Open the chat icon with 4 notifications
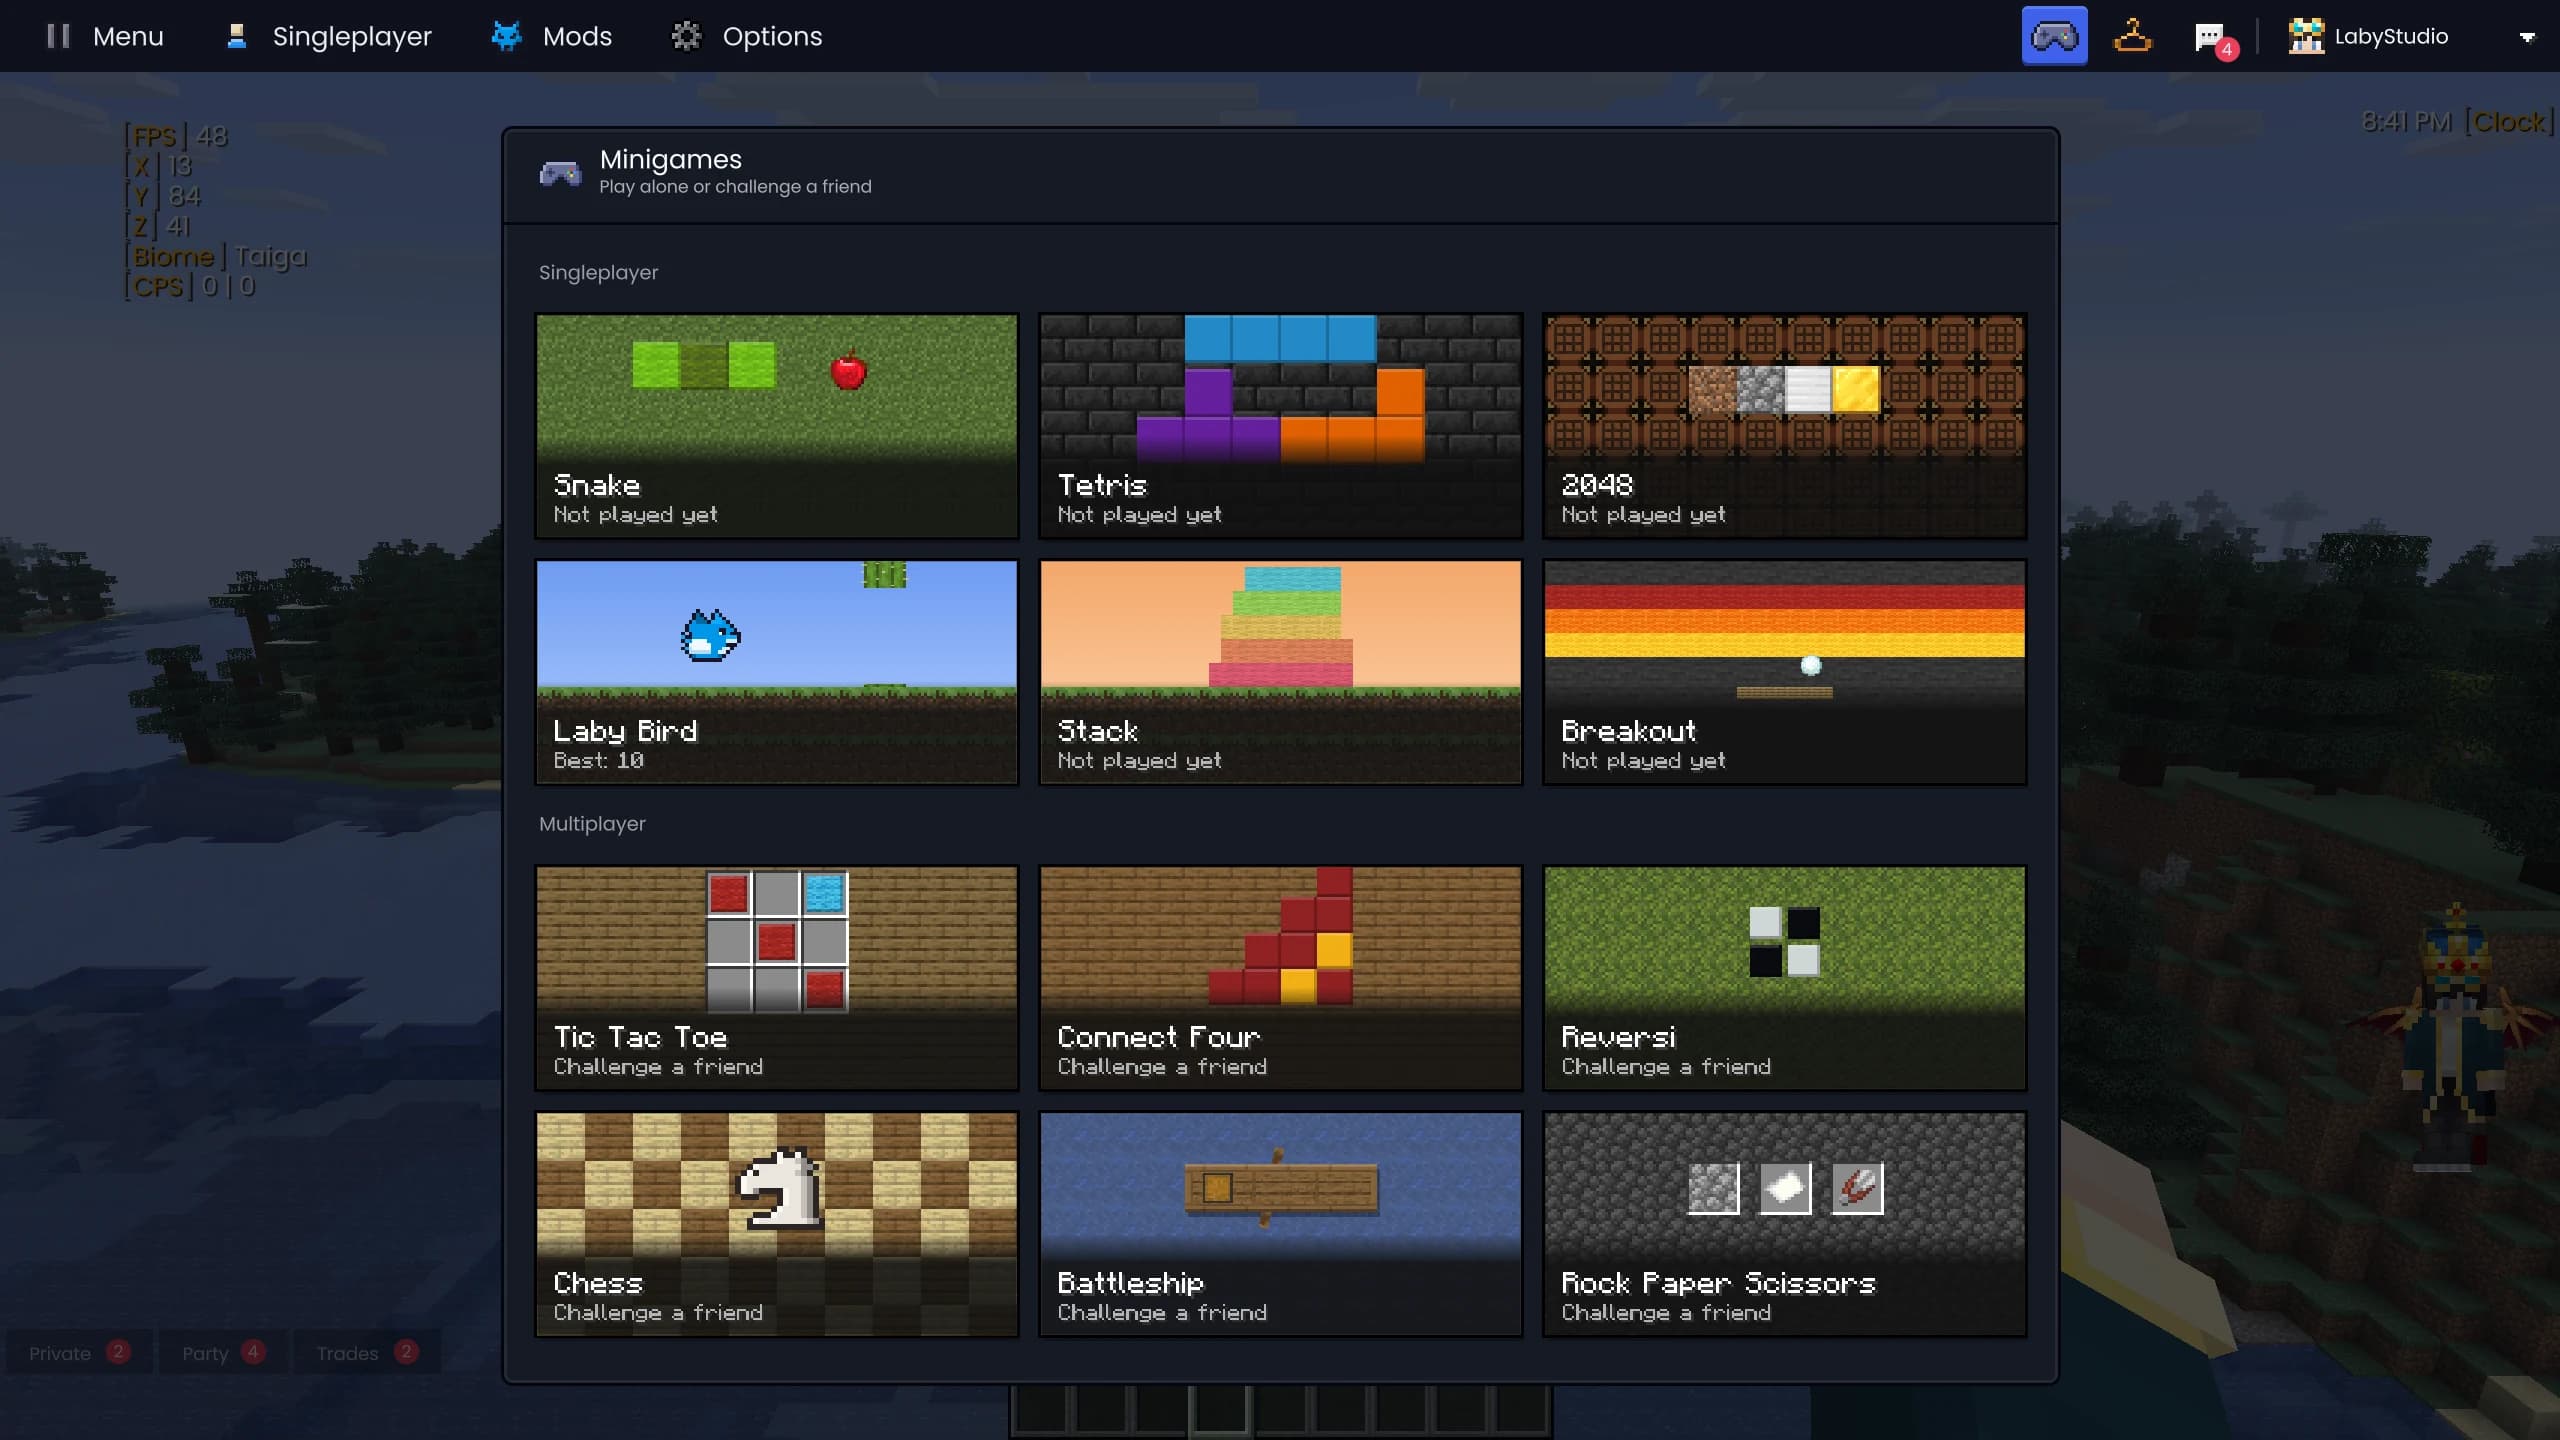The image size is (2560, 1440). 2213,38
